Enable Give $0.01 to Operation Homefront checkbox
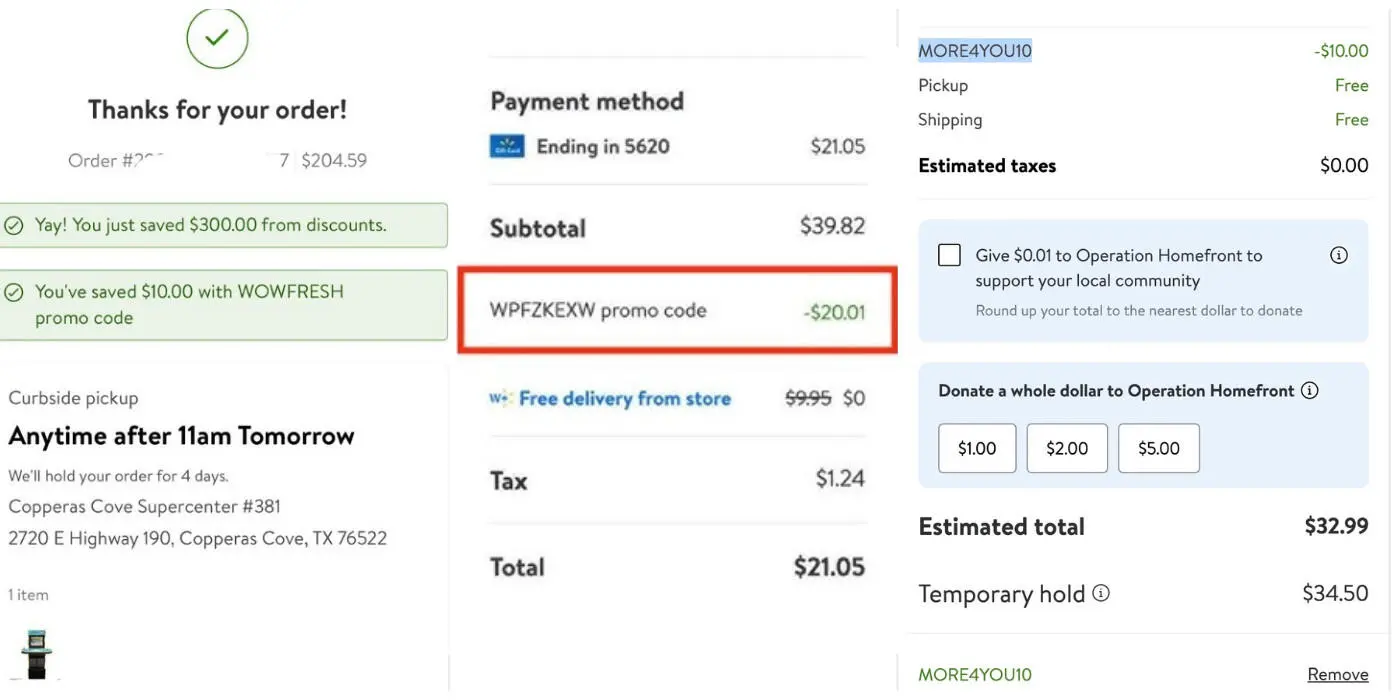This screenshot has width=1400, height=700. 949,255
